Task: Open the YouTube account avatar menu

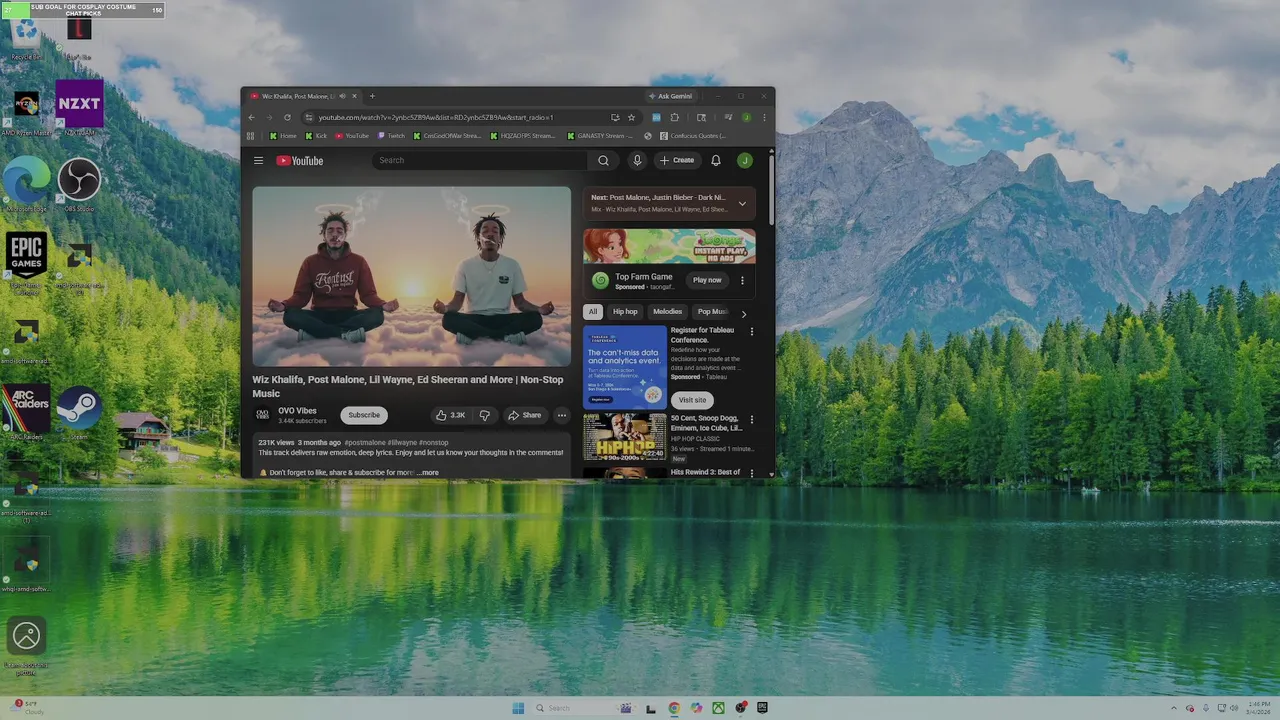Action: (745, 160)
